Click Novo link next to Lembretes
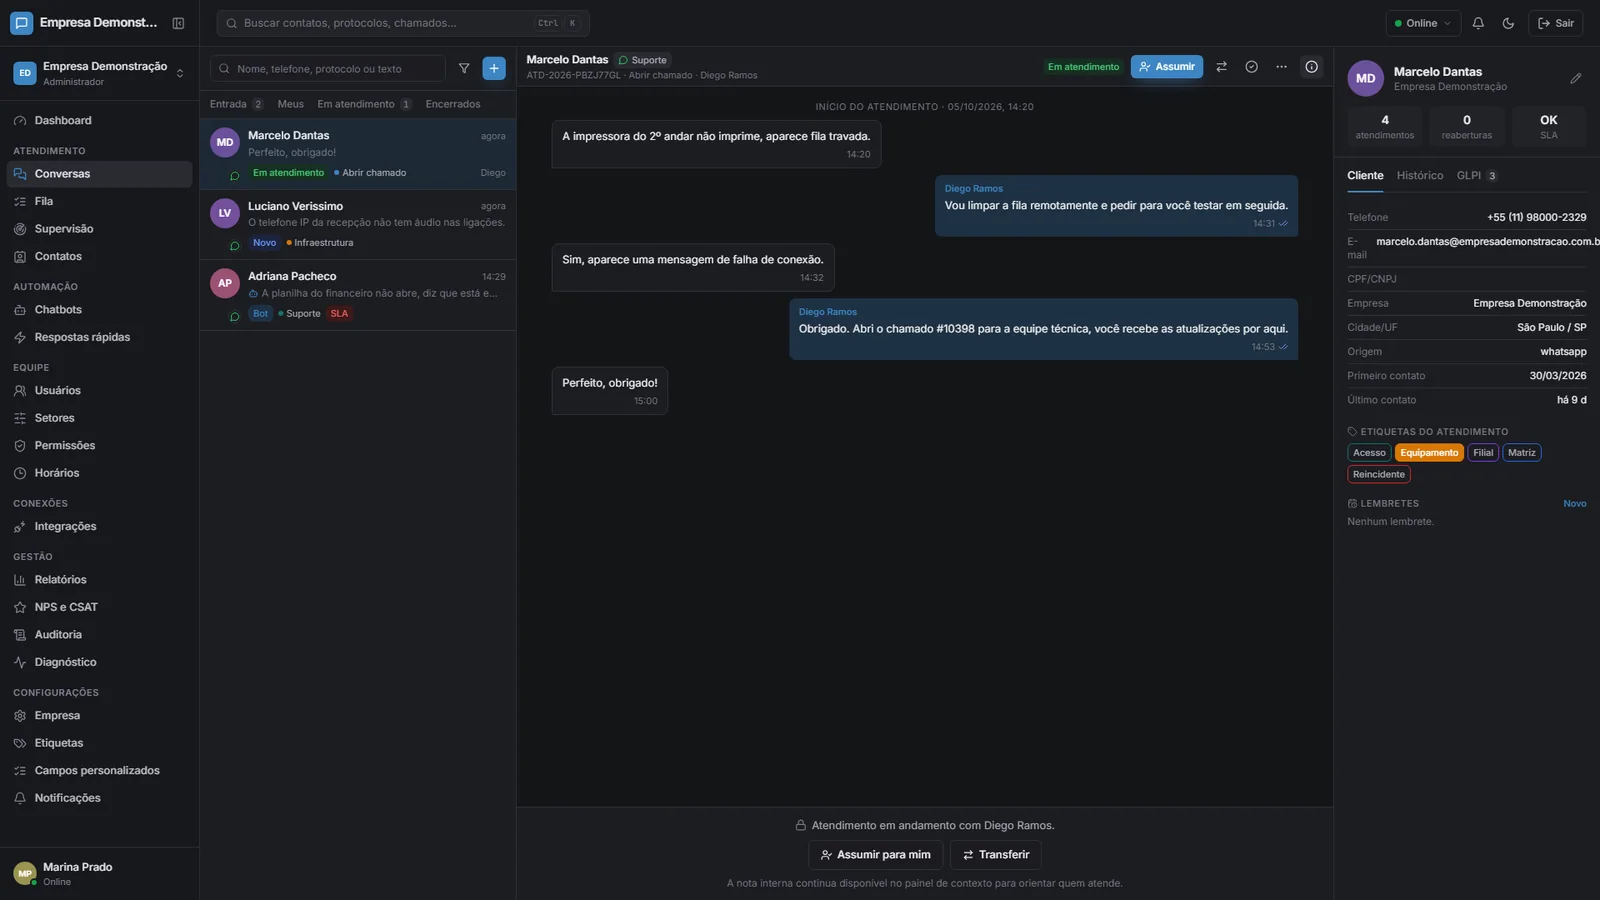The width and height of the screenshot is (1600, 900). [1575, 504]
